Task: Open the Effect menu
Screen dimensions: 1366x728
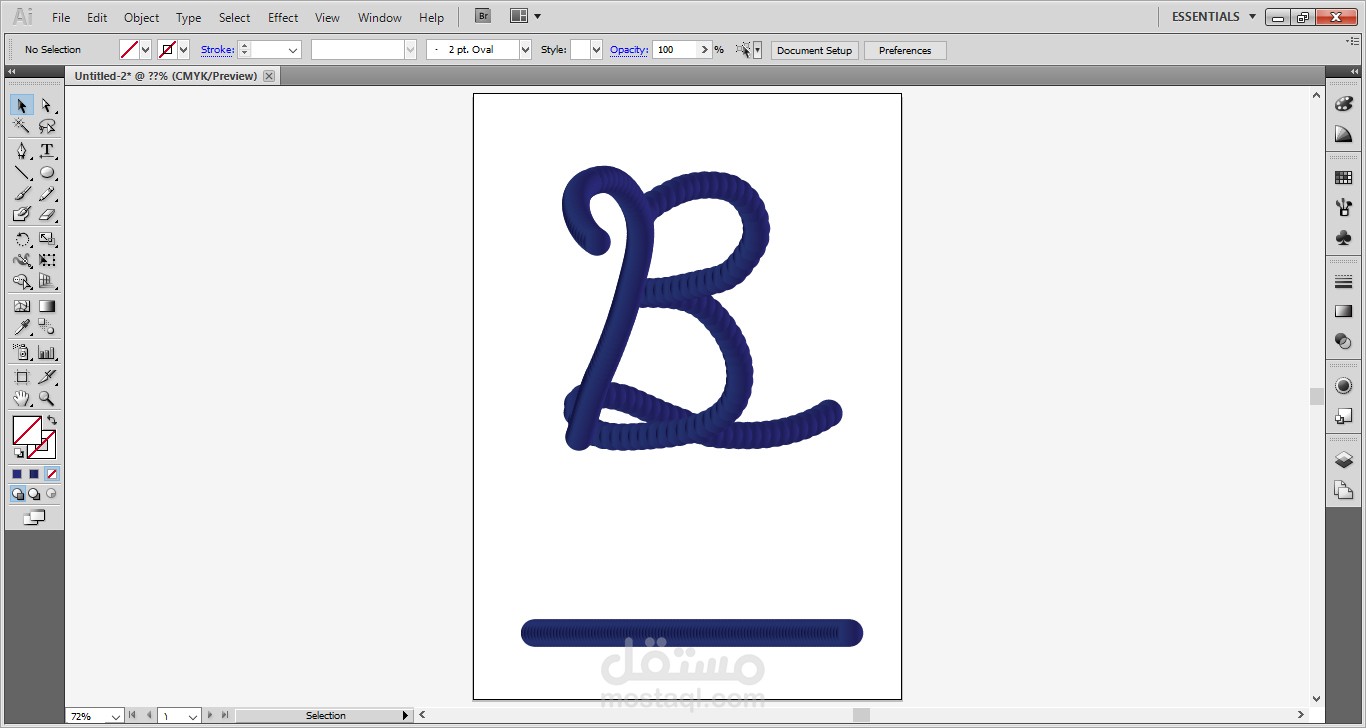Action: coord(283,17)
